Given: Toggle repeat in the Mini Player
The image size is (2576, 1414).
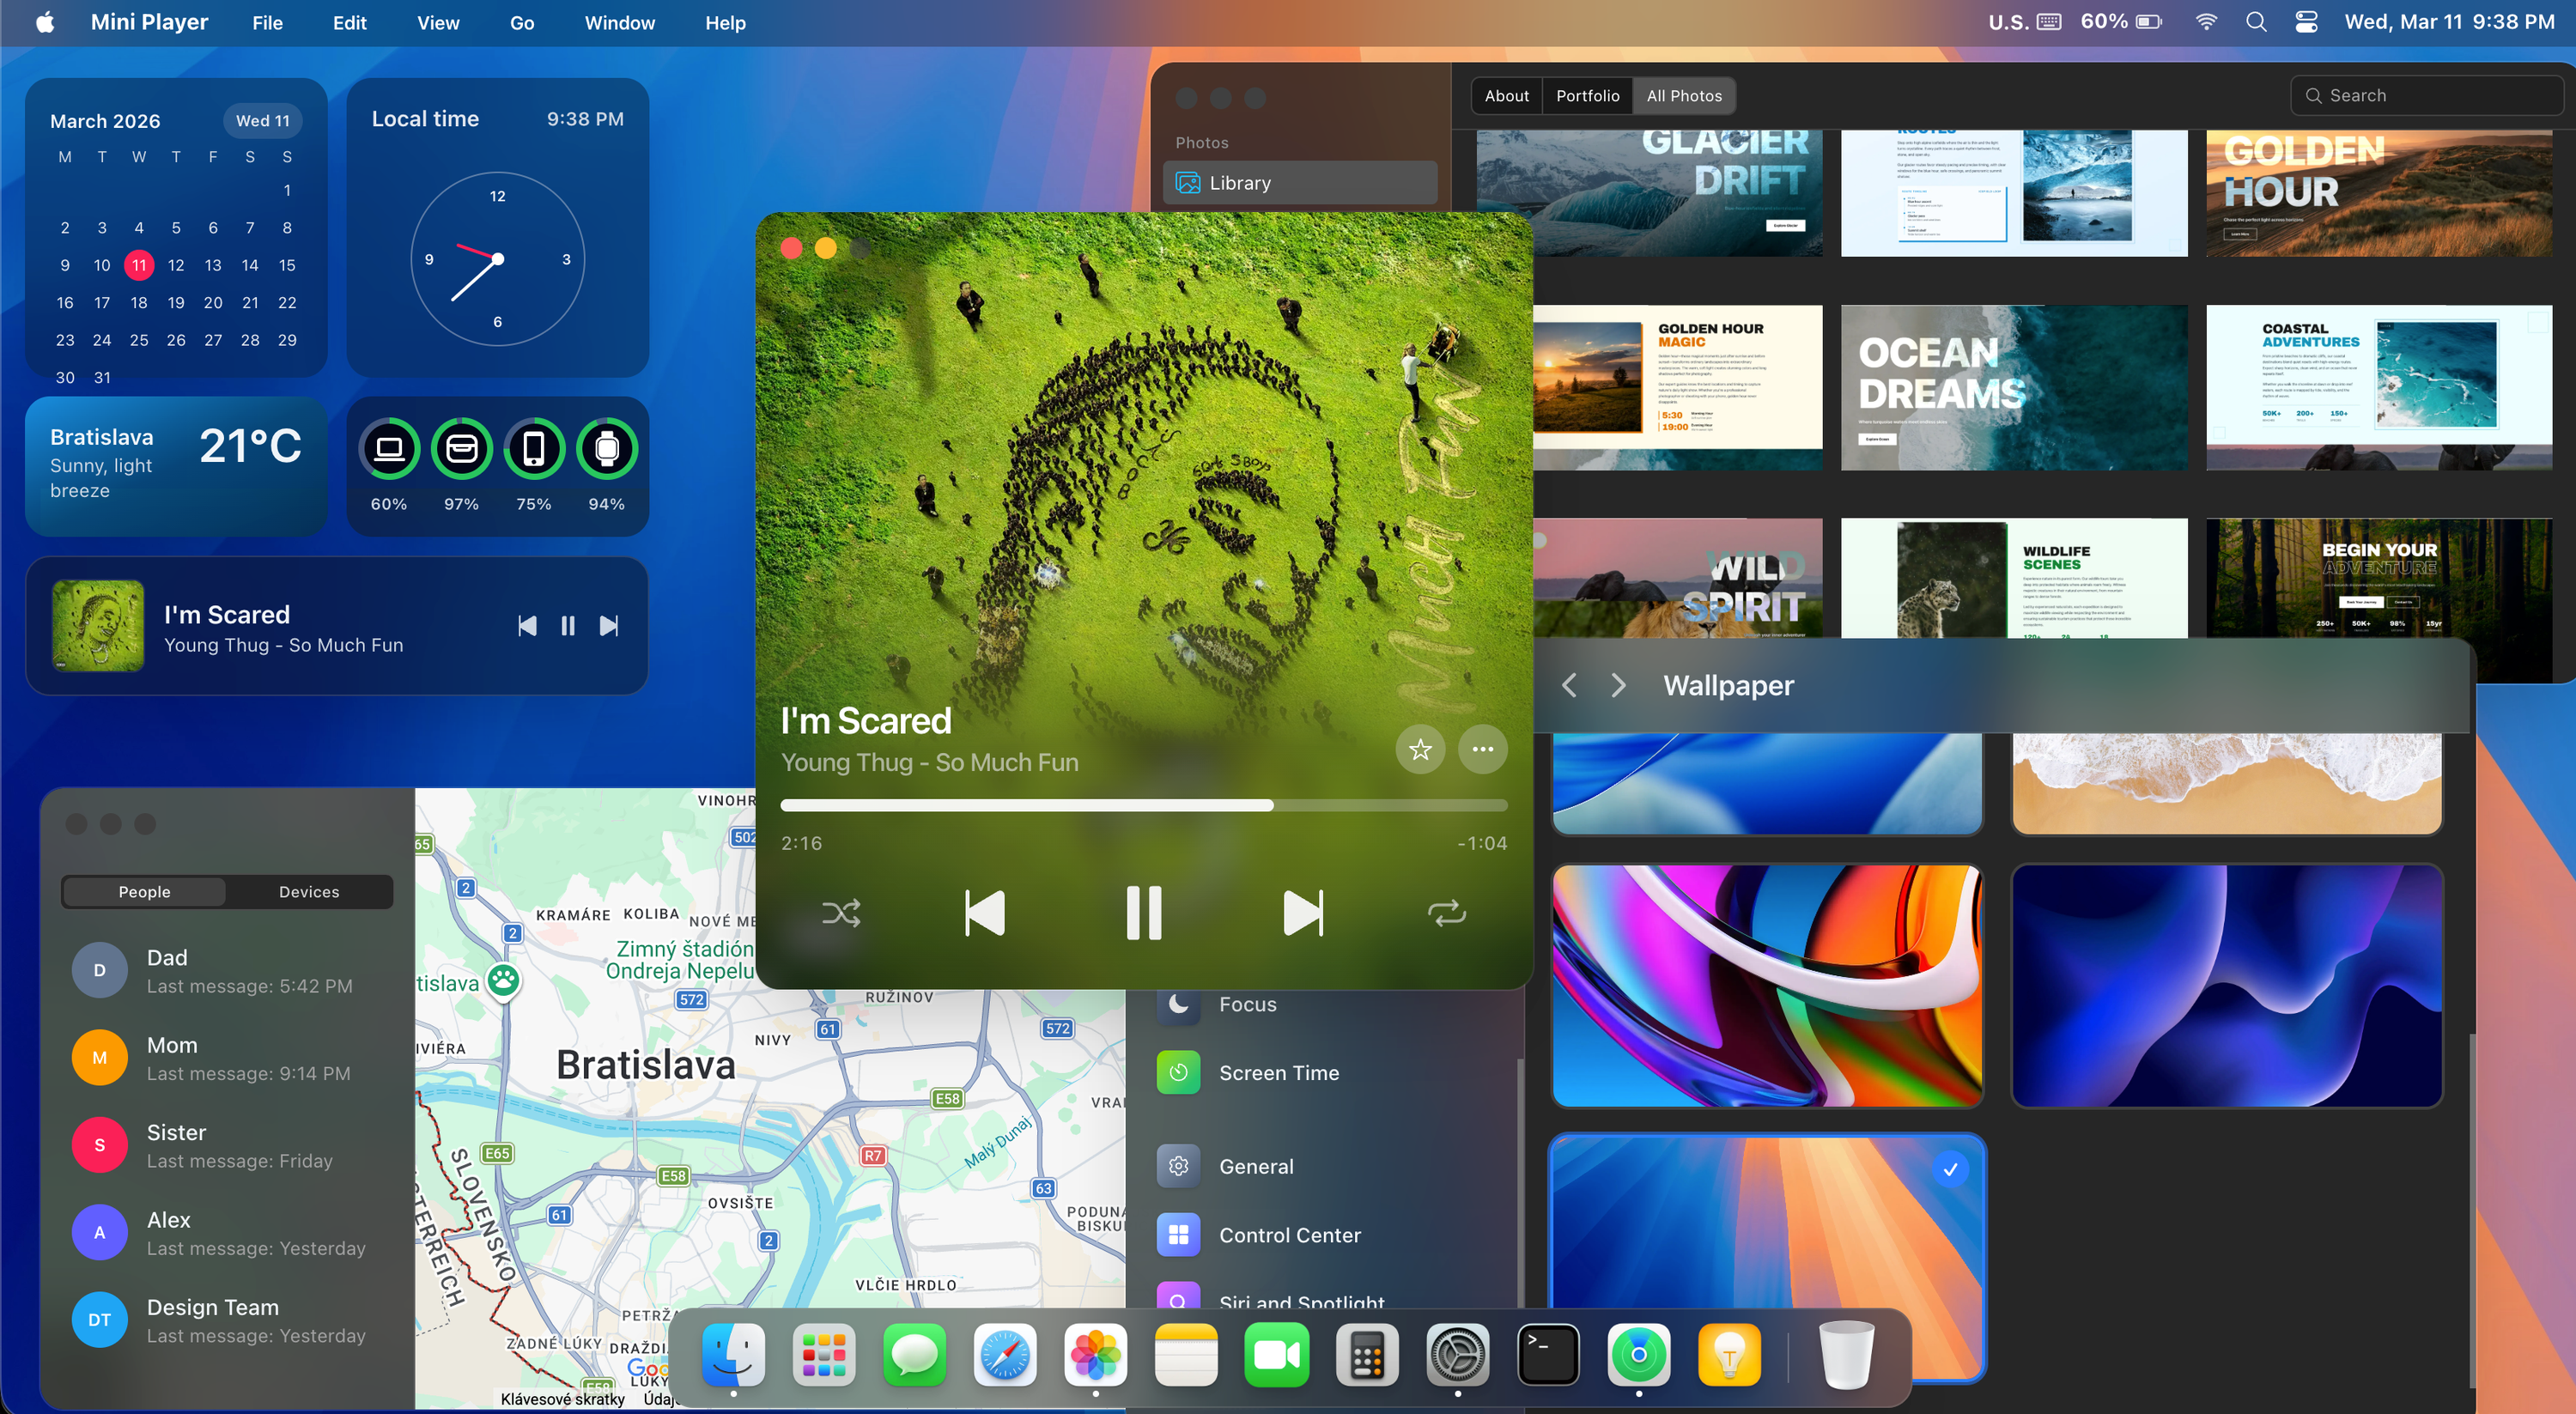Looking at the screenshot, I should click(1446, 913).
